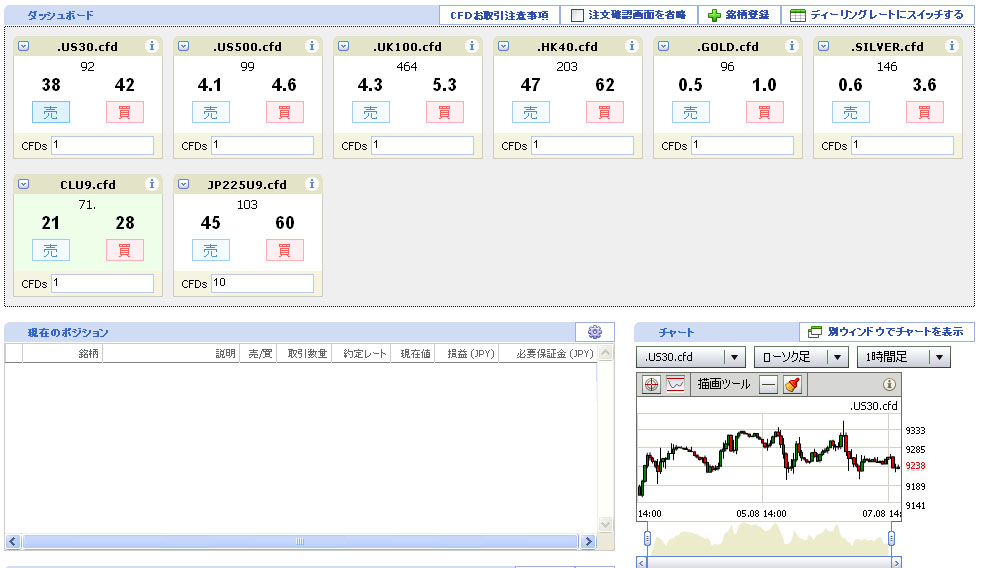The width and height of the screenshot is (981, 568).
Task: Open positions panel settings gear
Action: point(594,332)
